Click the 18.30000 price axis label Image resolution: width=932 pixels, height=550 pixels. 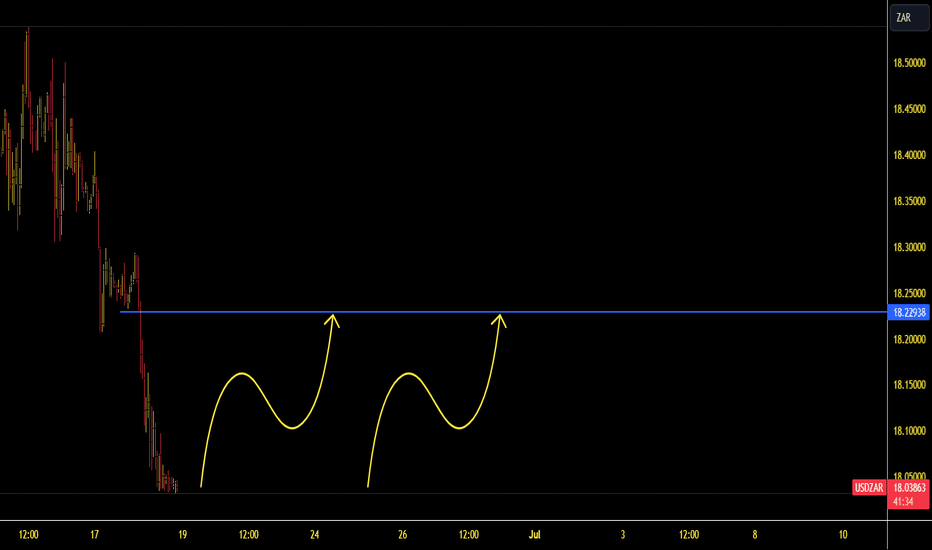click(x=909, y=247)
